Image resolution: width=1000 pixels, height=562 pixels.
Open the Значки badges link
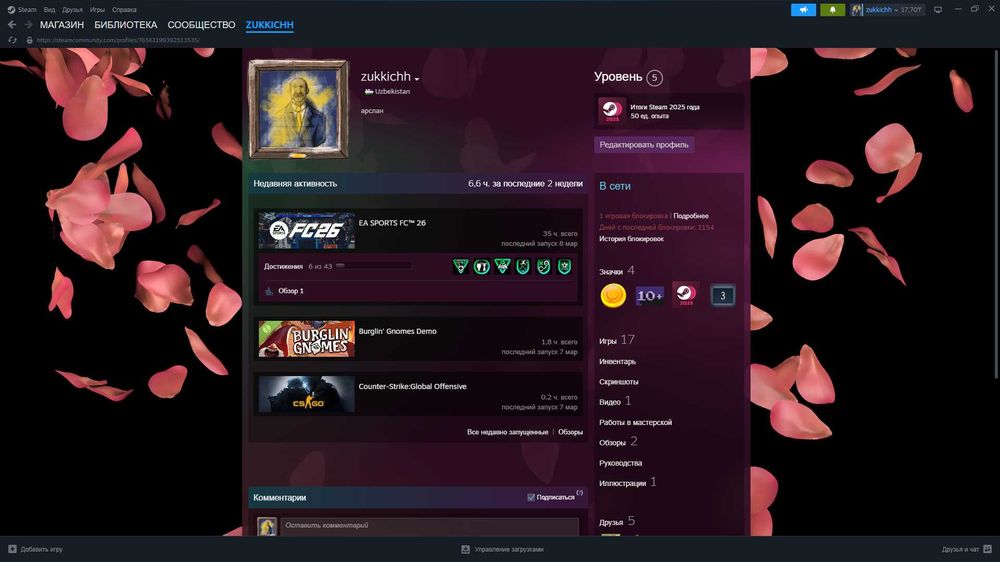[617, 270]
